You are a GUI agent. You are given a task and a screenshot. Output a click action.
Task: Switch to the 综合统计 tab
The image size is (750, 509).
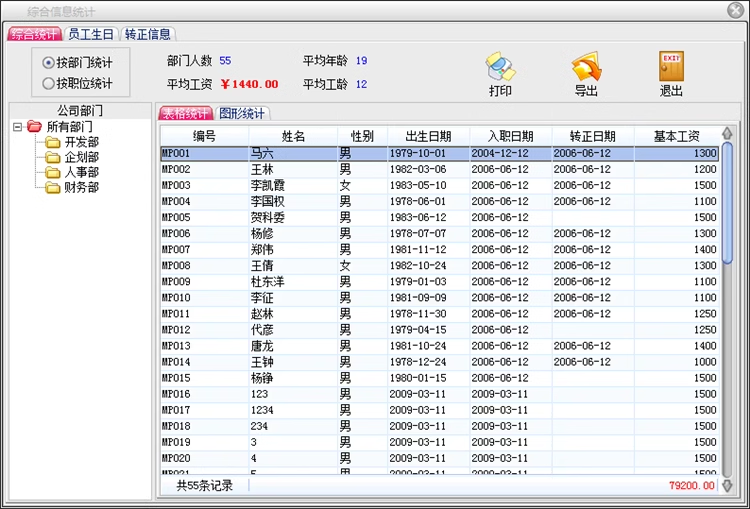point(35,34)
